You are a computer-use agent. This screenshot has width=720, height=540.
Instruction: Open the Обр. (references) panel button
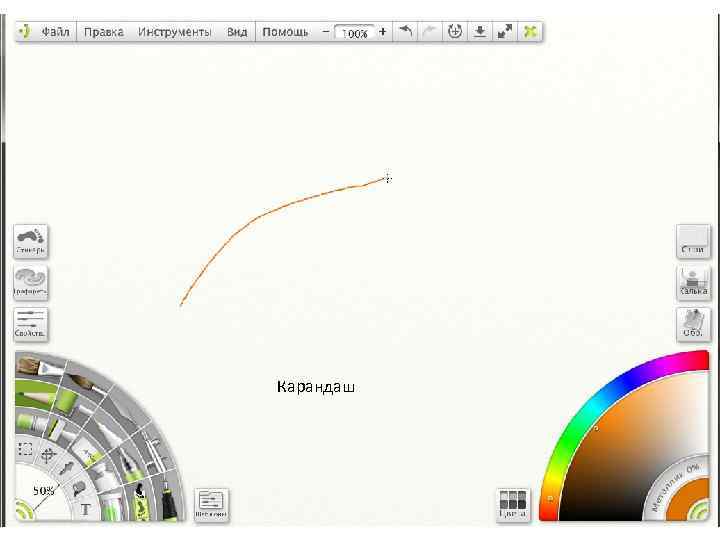[693, 325]
